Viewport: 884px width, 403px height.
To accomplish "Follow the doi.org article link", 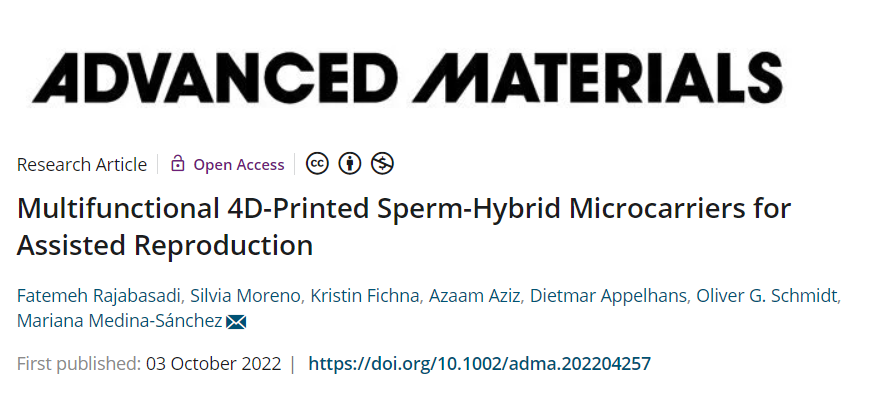I will point(479,364).
